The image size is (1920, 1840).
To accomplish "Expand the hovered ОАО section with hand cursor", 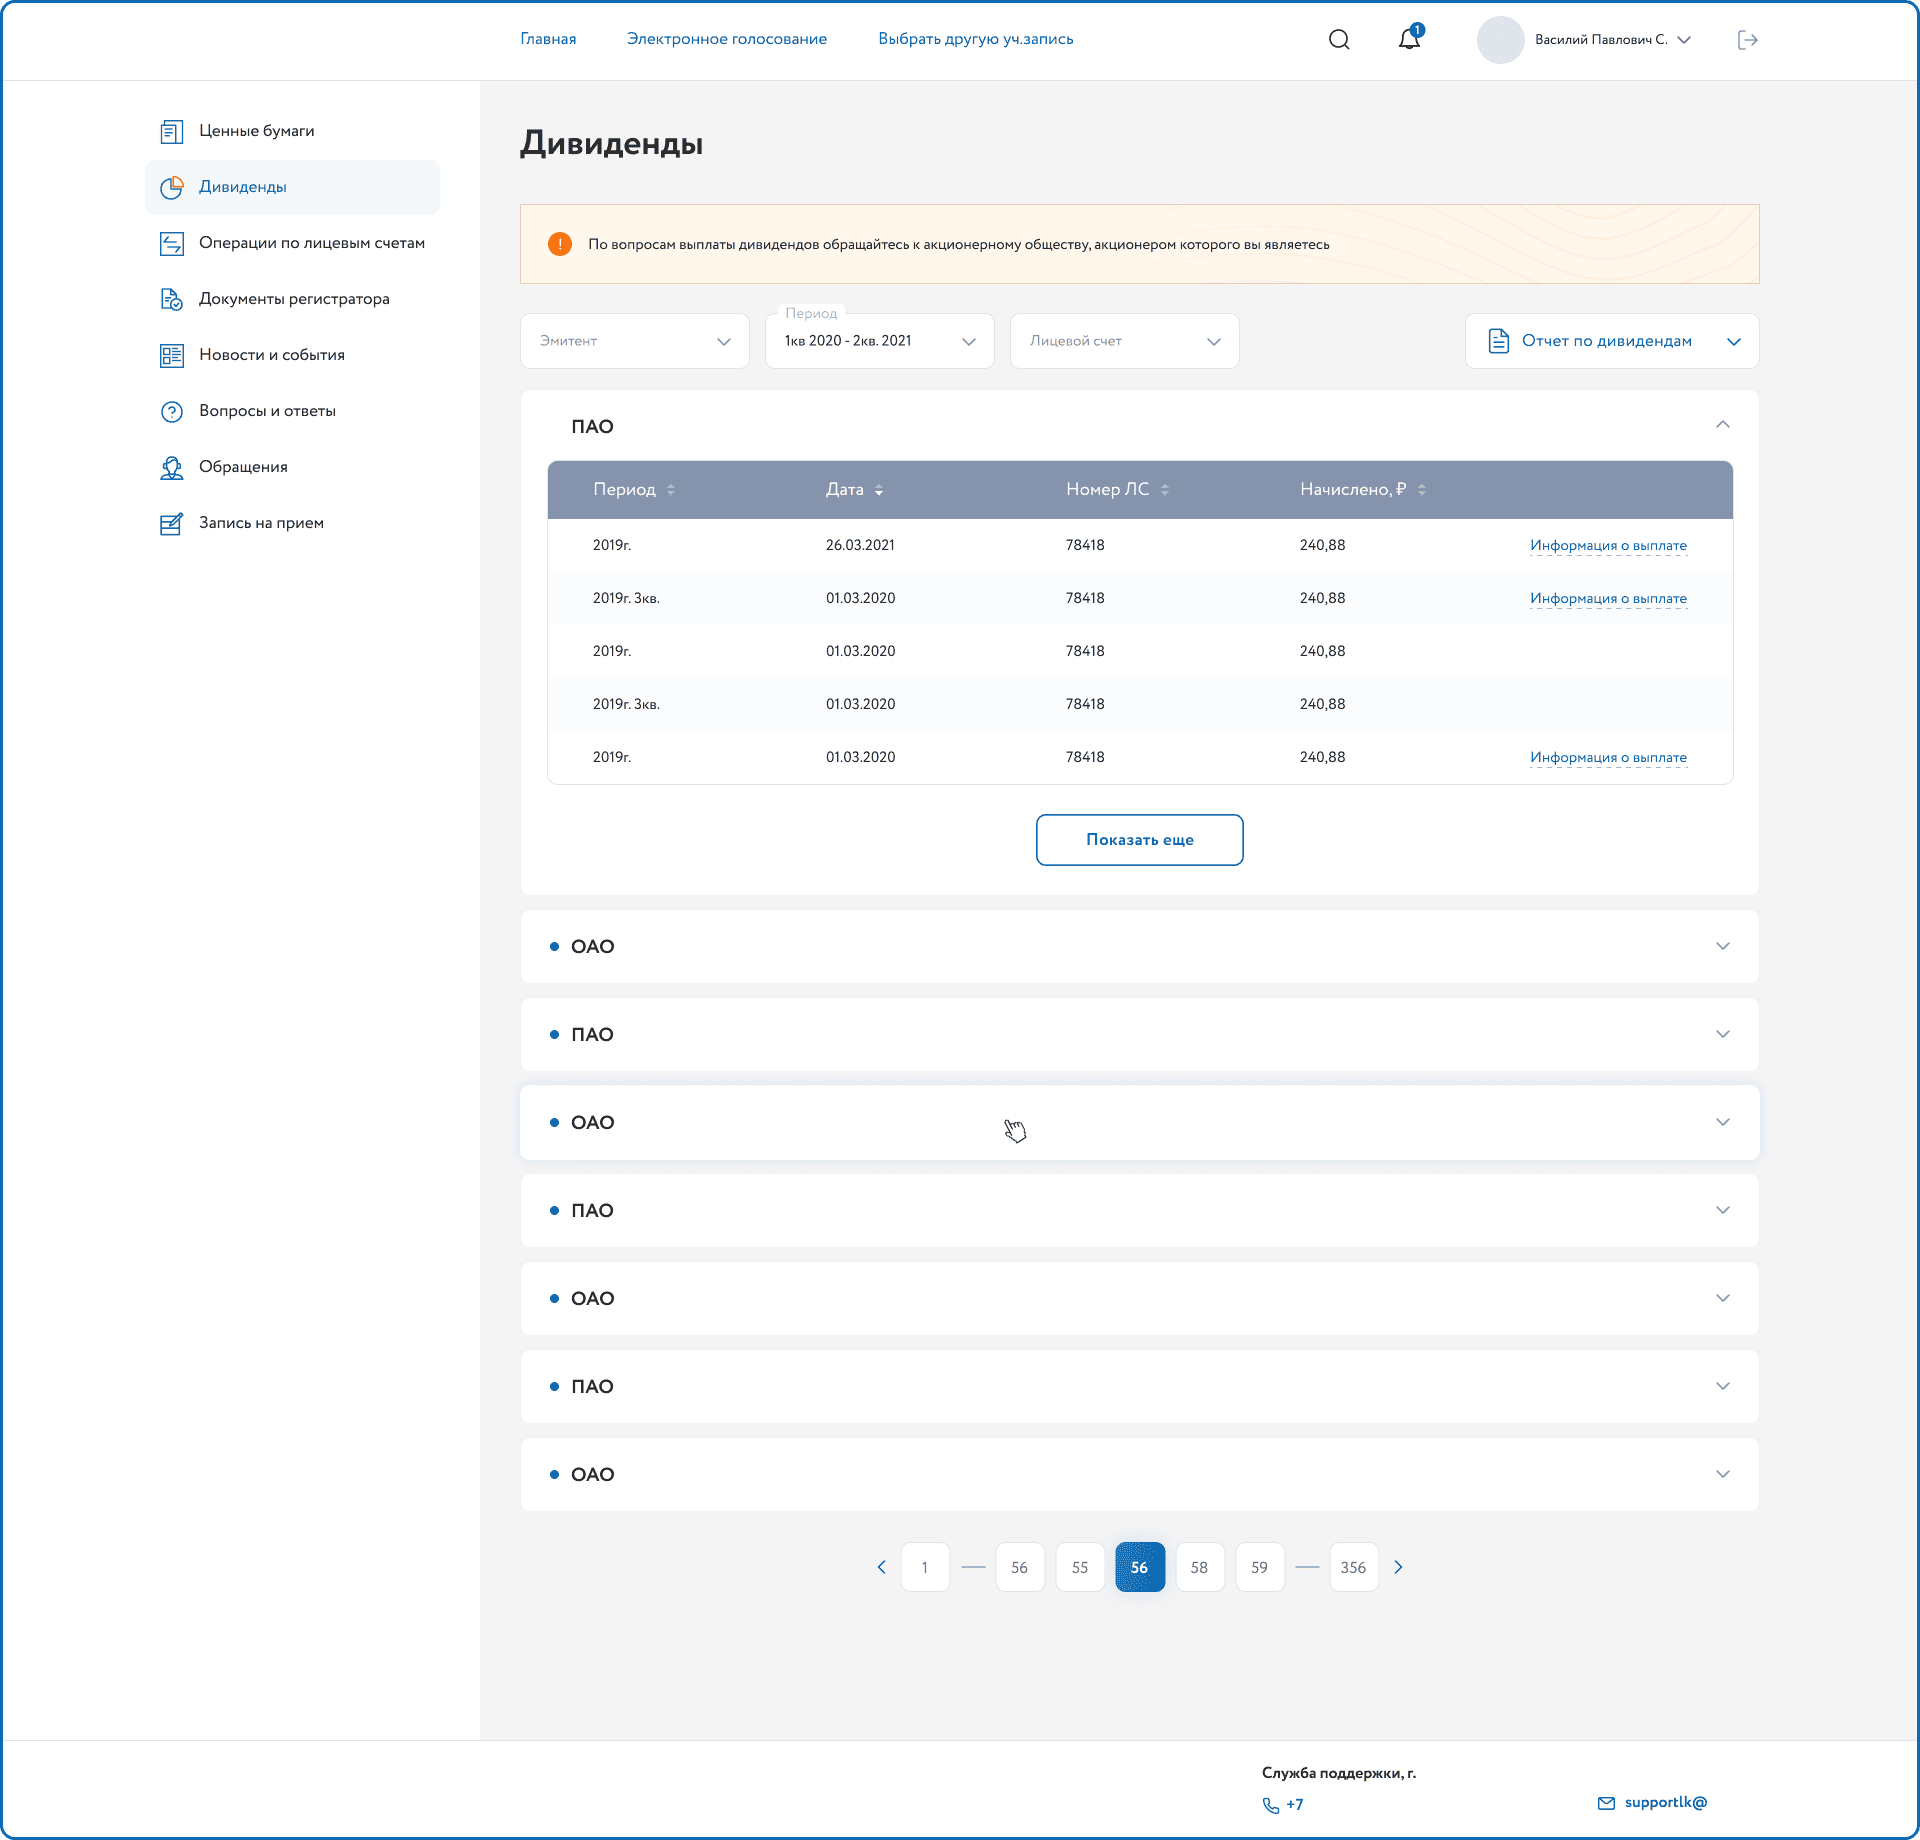I will click(x=1140, y=1122).
